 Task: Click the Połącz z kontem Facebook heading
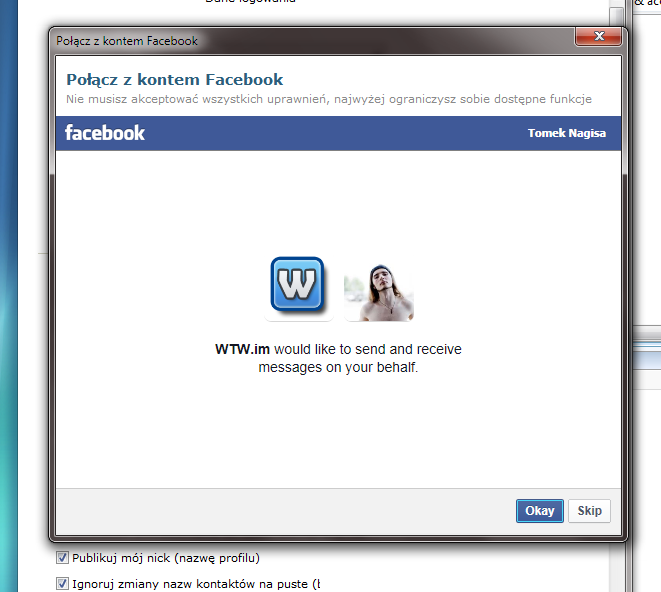[x=175, y=80]
